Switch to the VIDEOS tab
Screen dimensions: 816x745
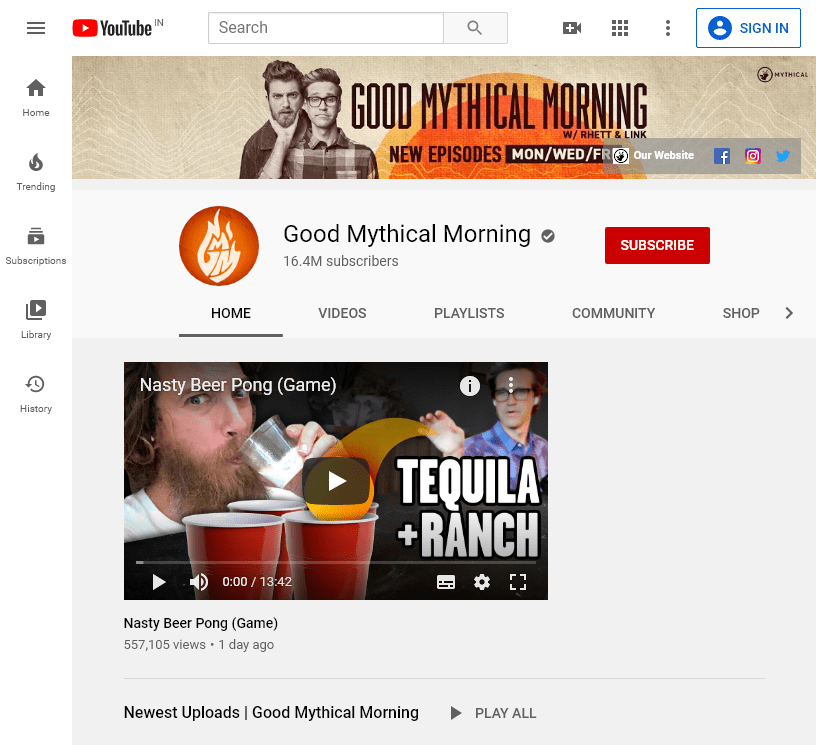point(342,313)
